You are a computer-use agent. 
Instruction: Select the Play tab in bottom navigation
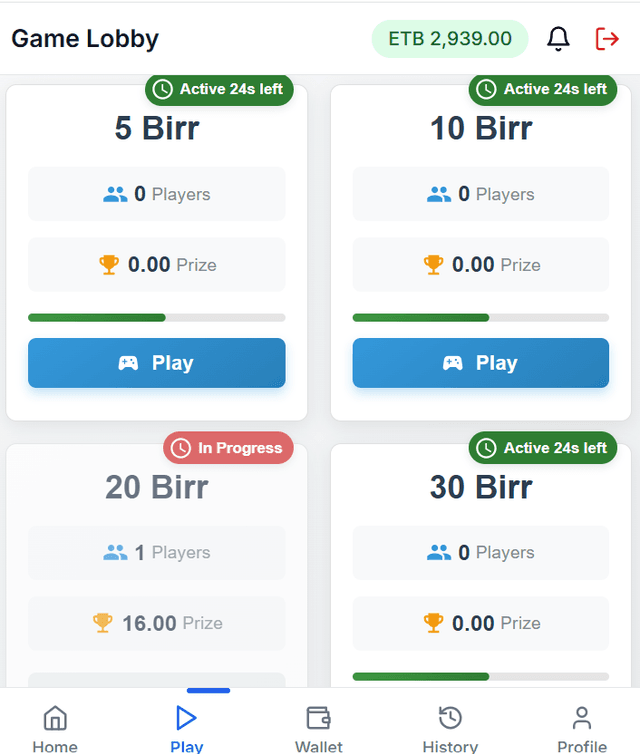click(187, 728)
